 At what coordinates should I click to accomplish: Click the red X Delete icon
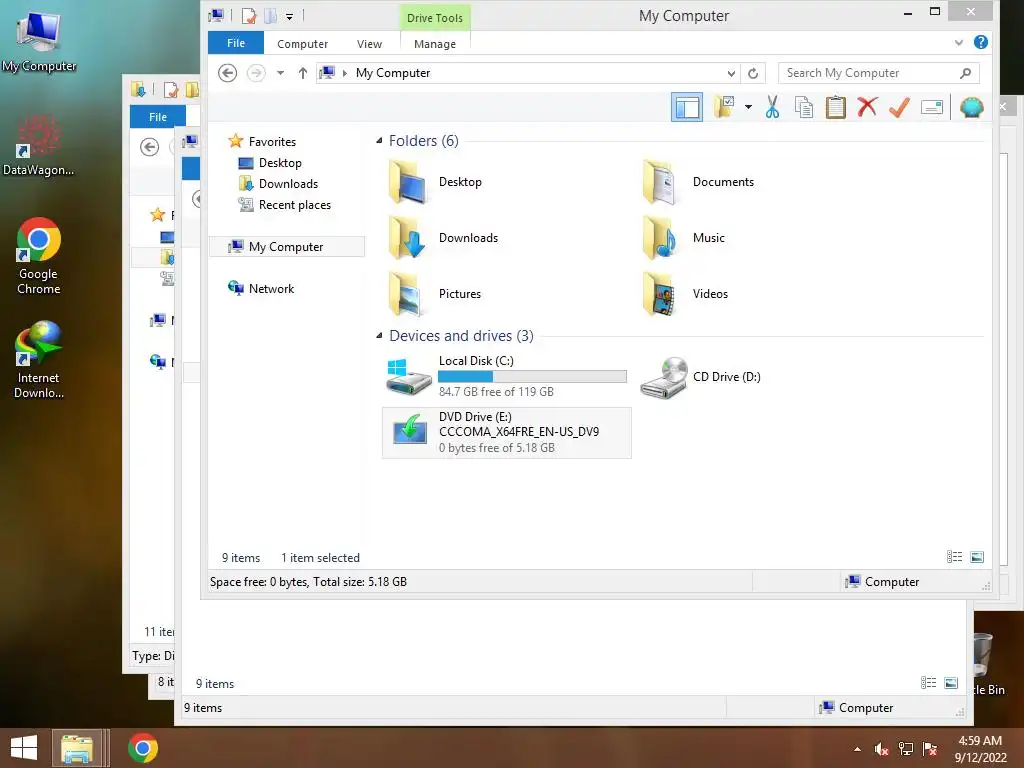(x=867, y=107)
